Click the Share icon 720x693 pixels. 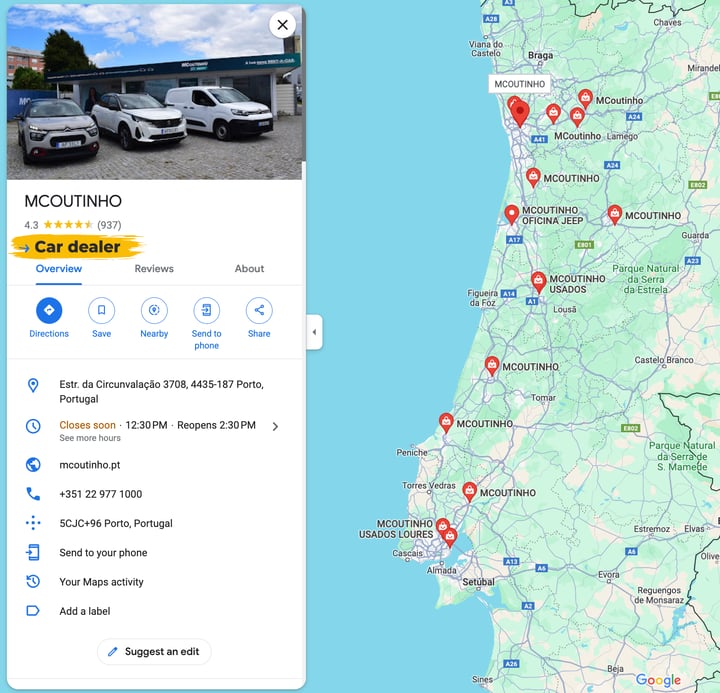[x=259, y=310]
